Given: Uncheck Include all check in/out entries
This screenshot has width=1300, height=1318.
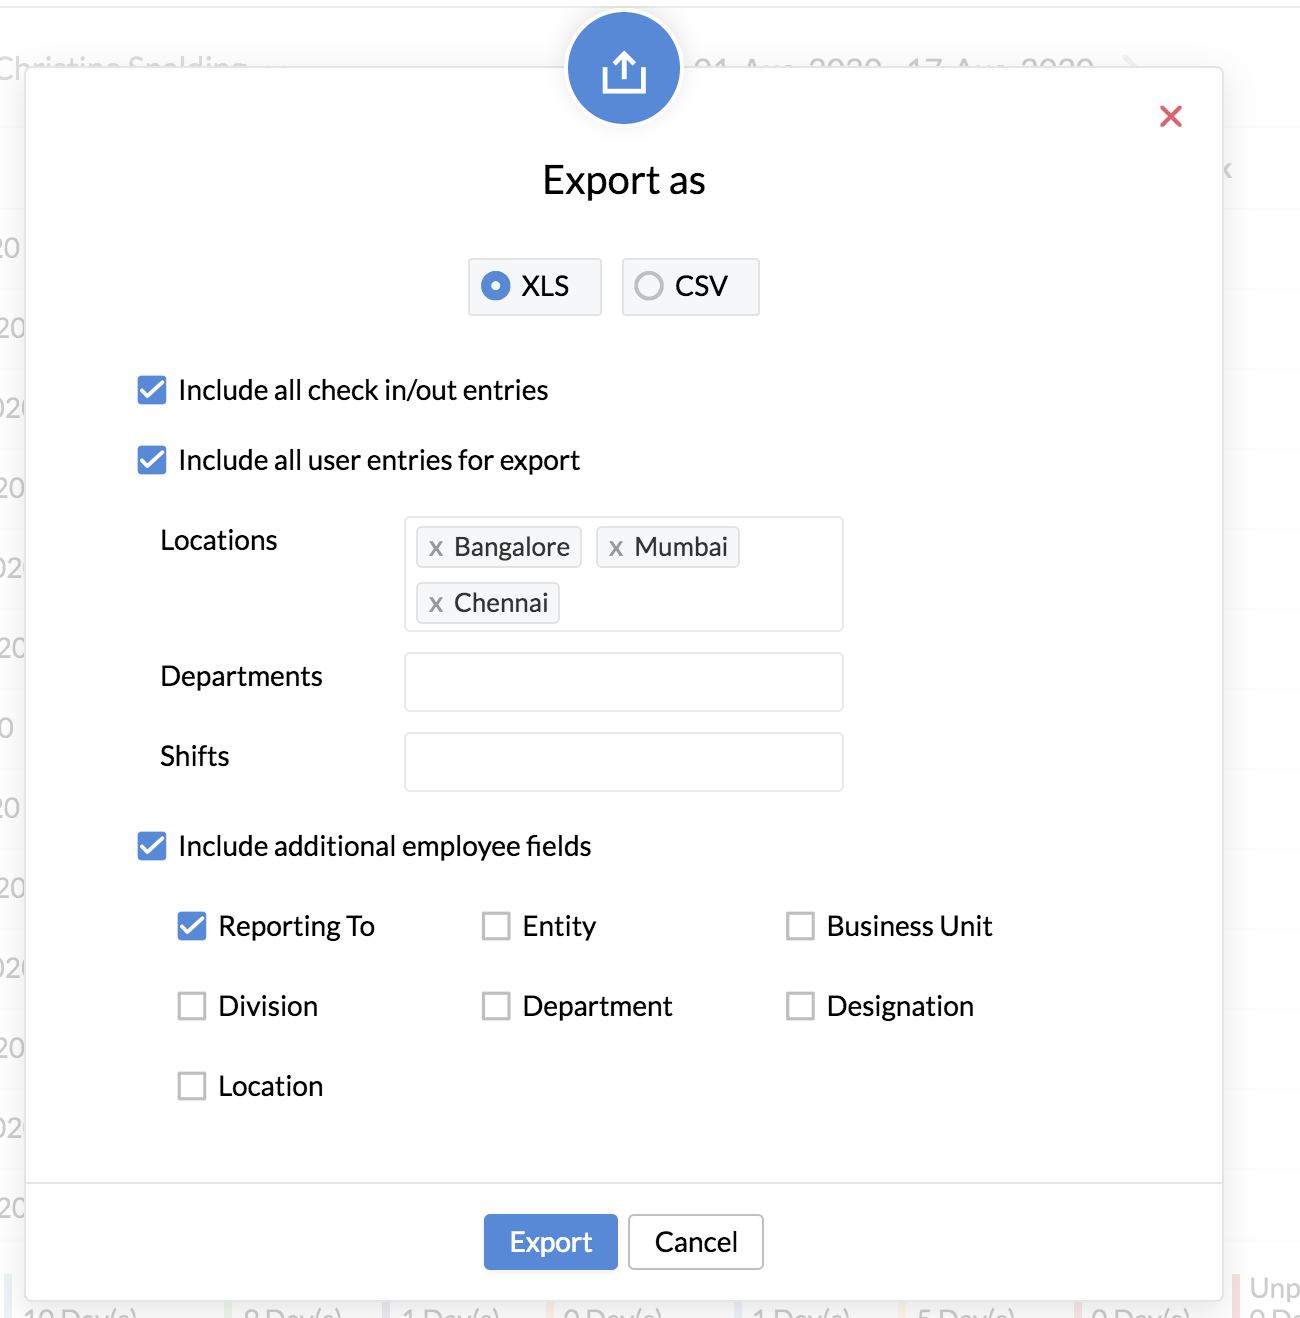Looking at the screenshot, I should pyautogui.click(x=152, y=390).
